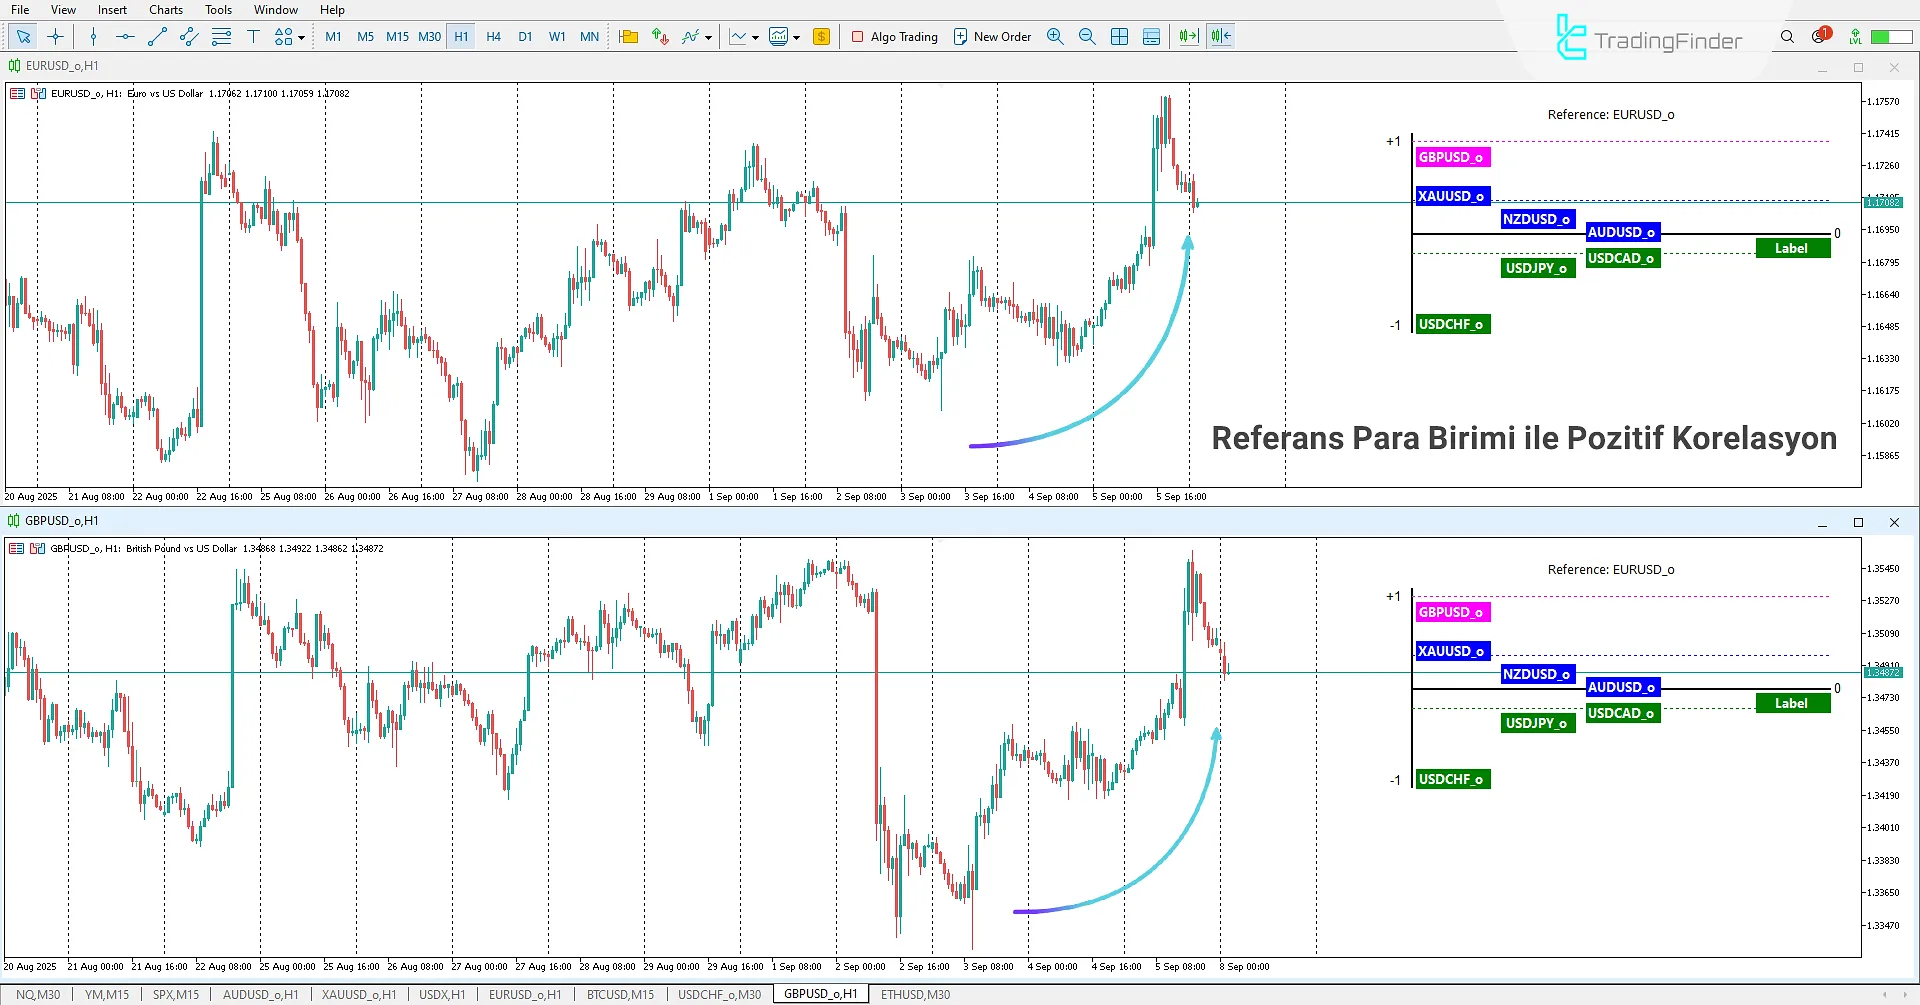1920x1005 pixels.
Task: Tile charts with the grid icon
Action: click(1119, 37)
